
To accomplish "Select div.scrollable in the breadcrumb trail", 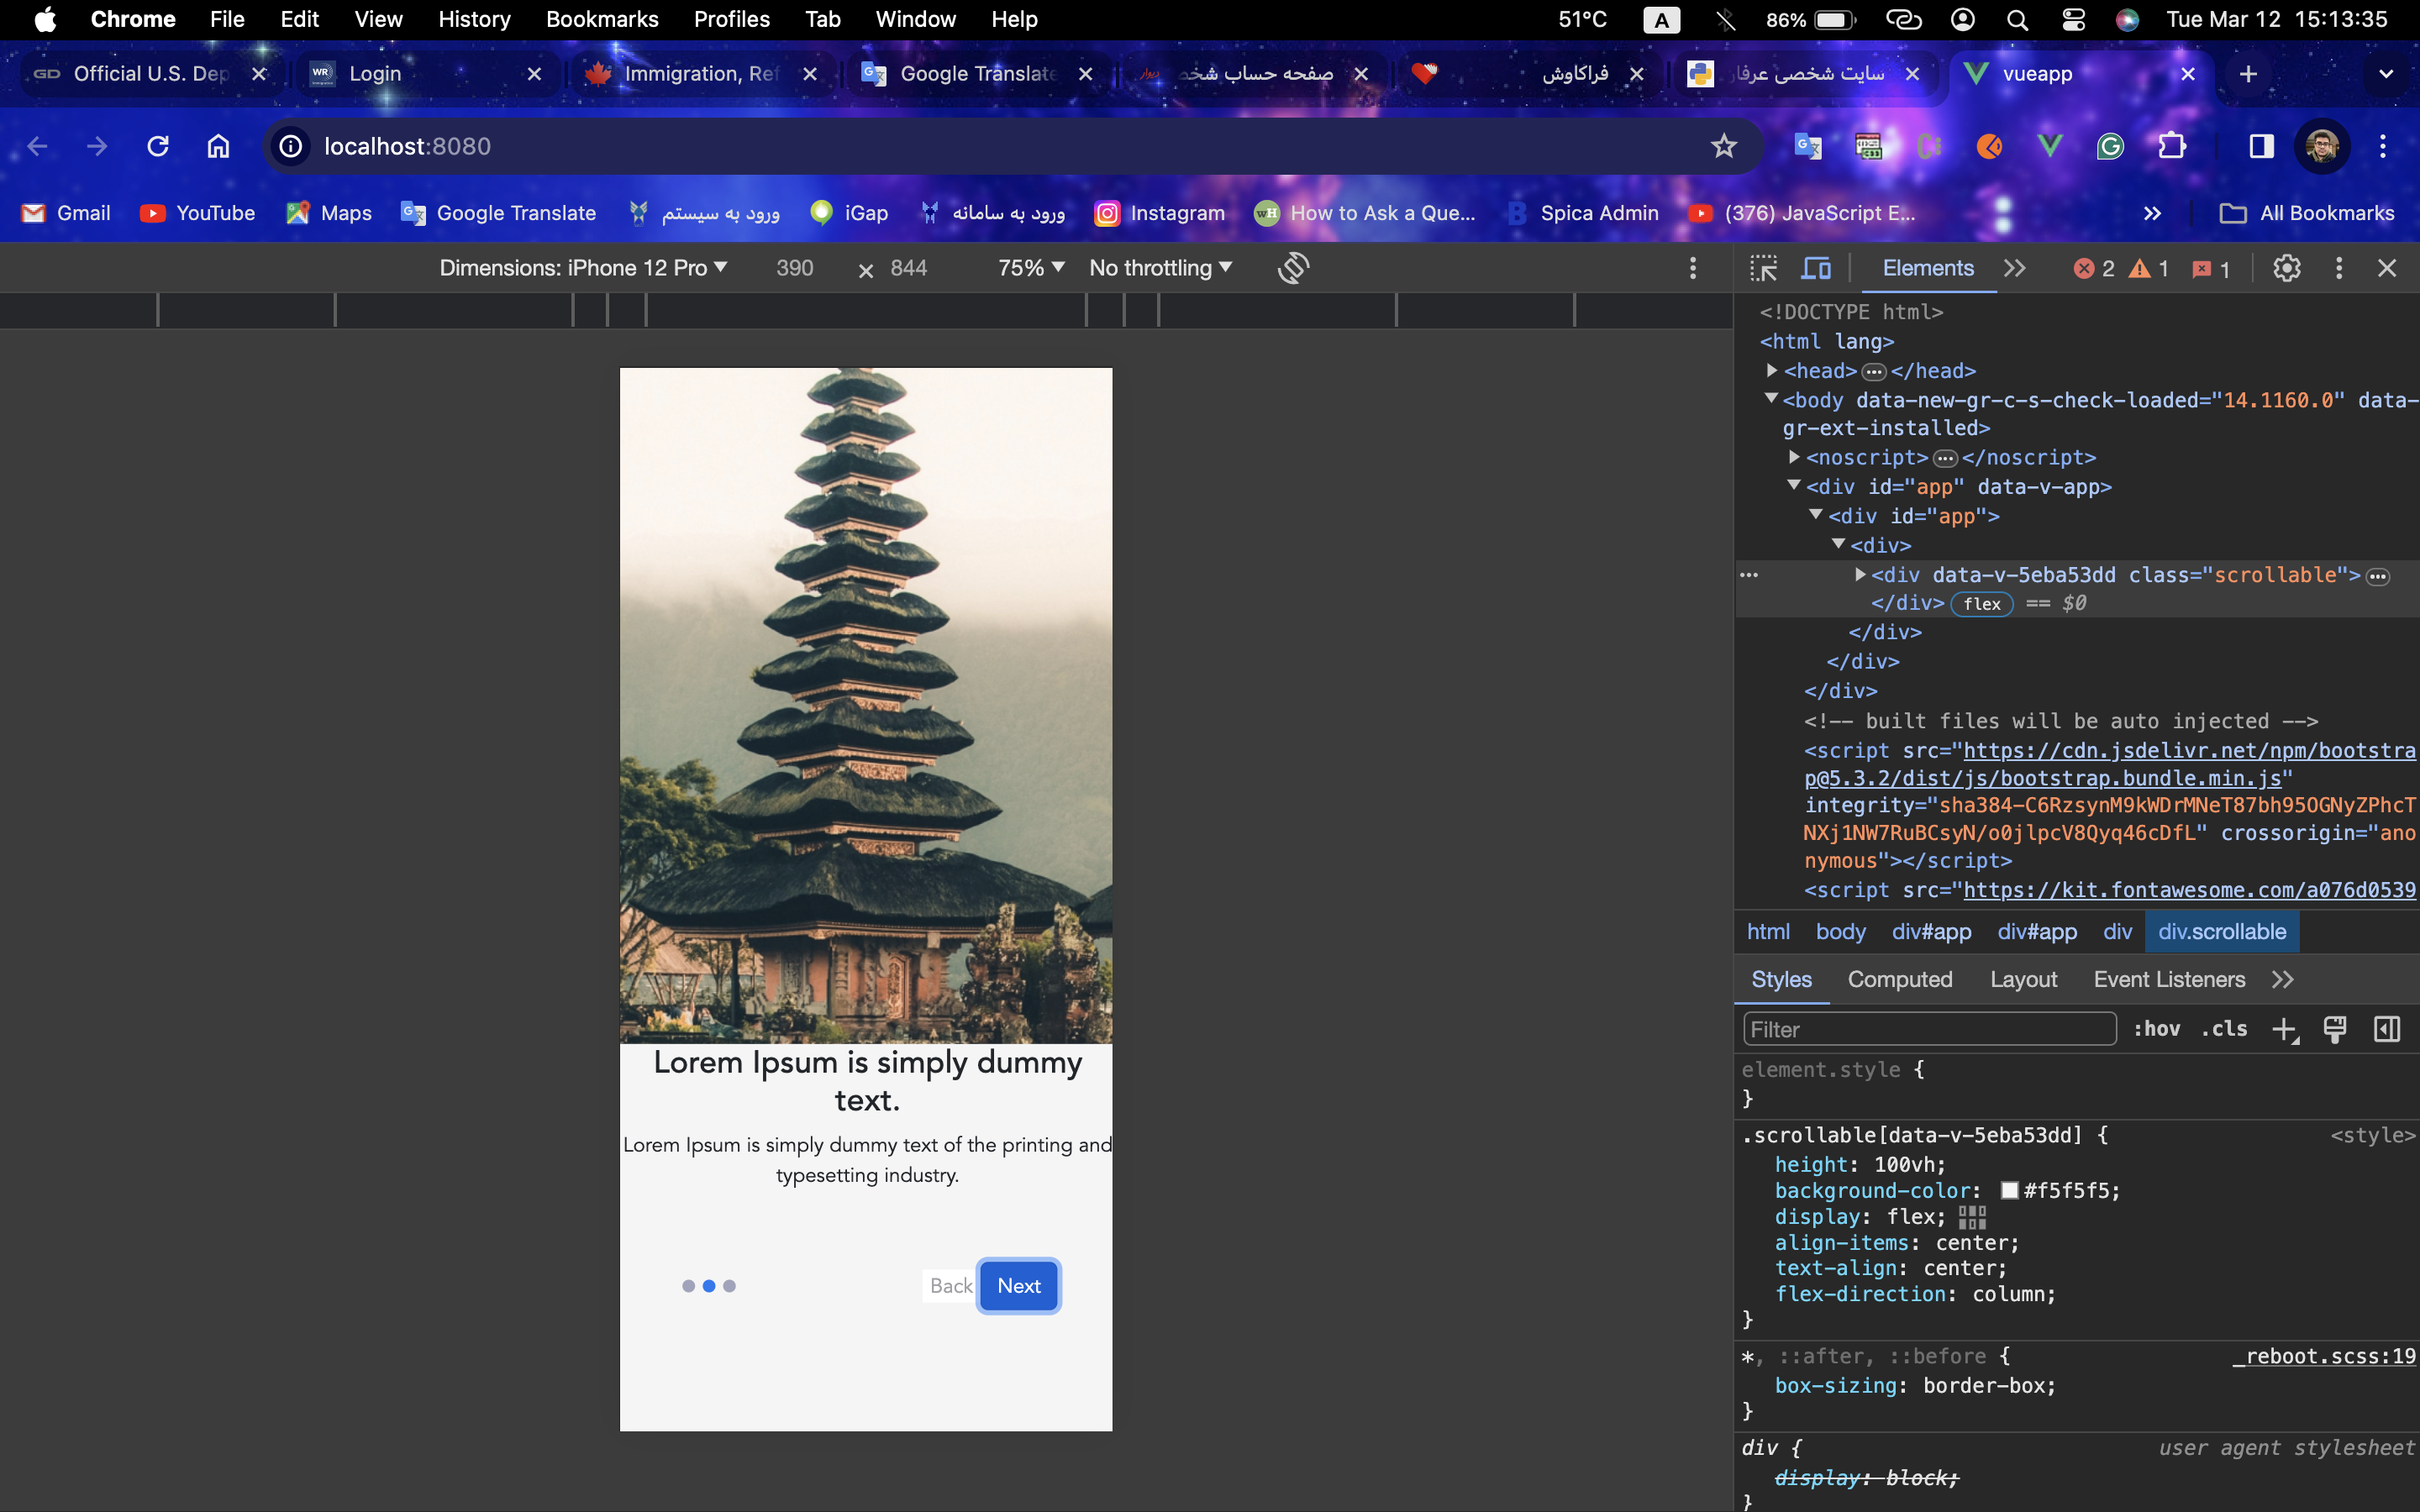I will 2221,931.
